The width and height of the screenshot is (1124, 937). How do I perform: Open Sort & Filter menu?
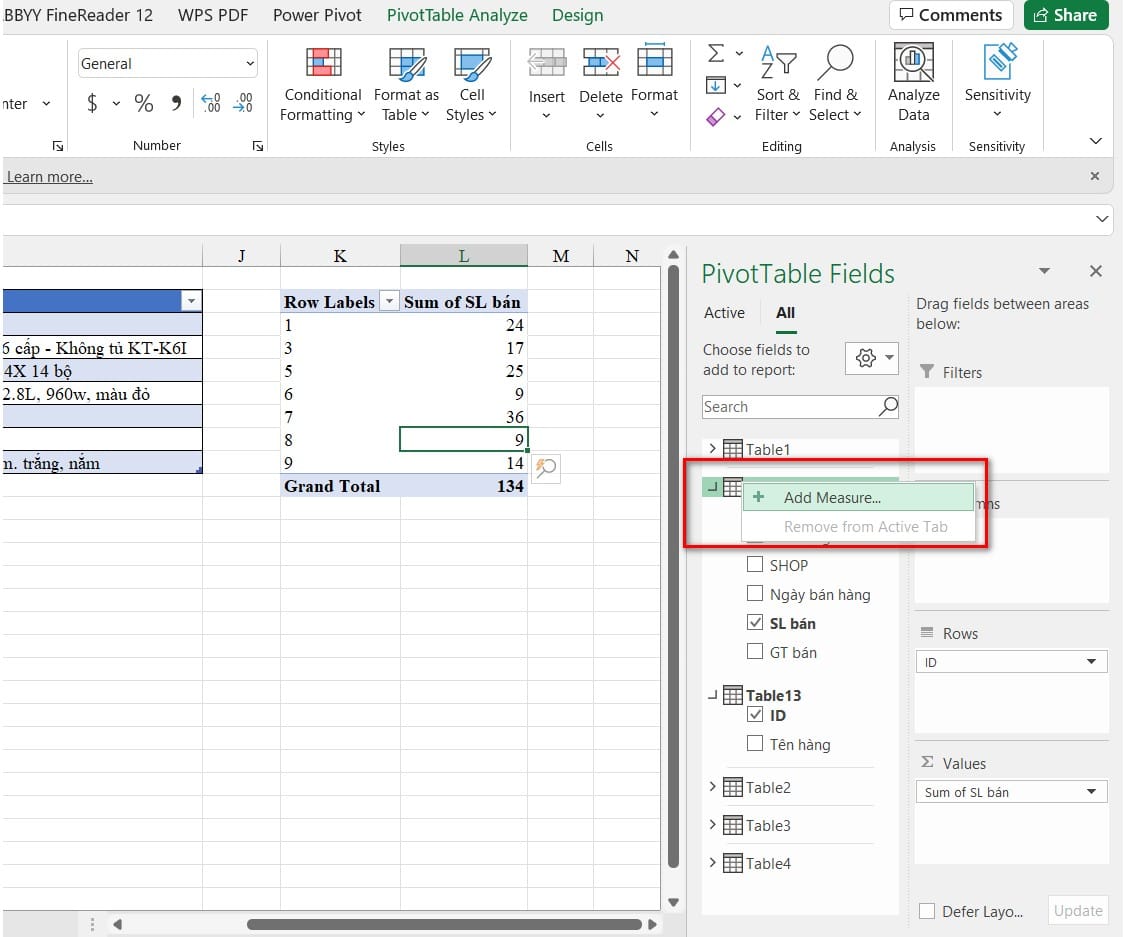778,85
